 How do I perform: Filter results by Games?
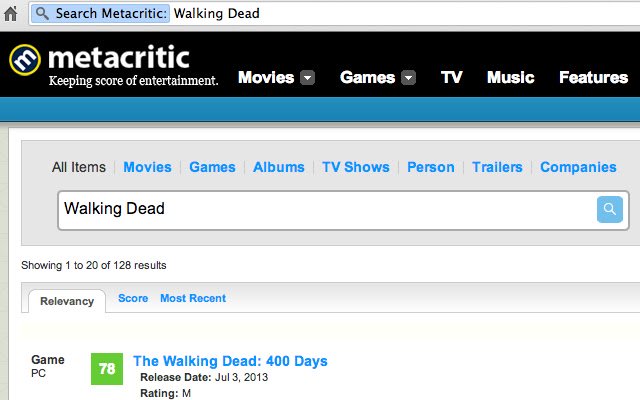(x=212, y=167)
